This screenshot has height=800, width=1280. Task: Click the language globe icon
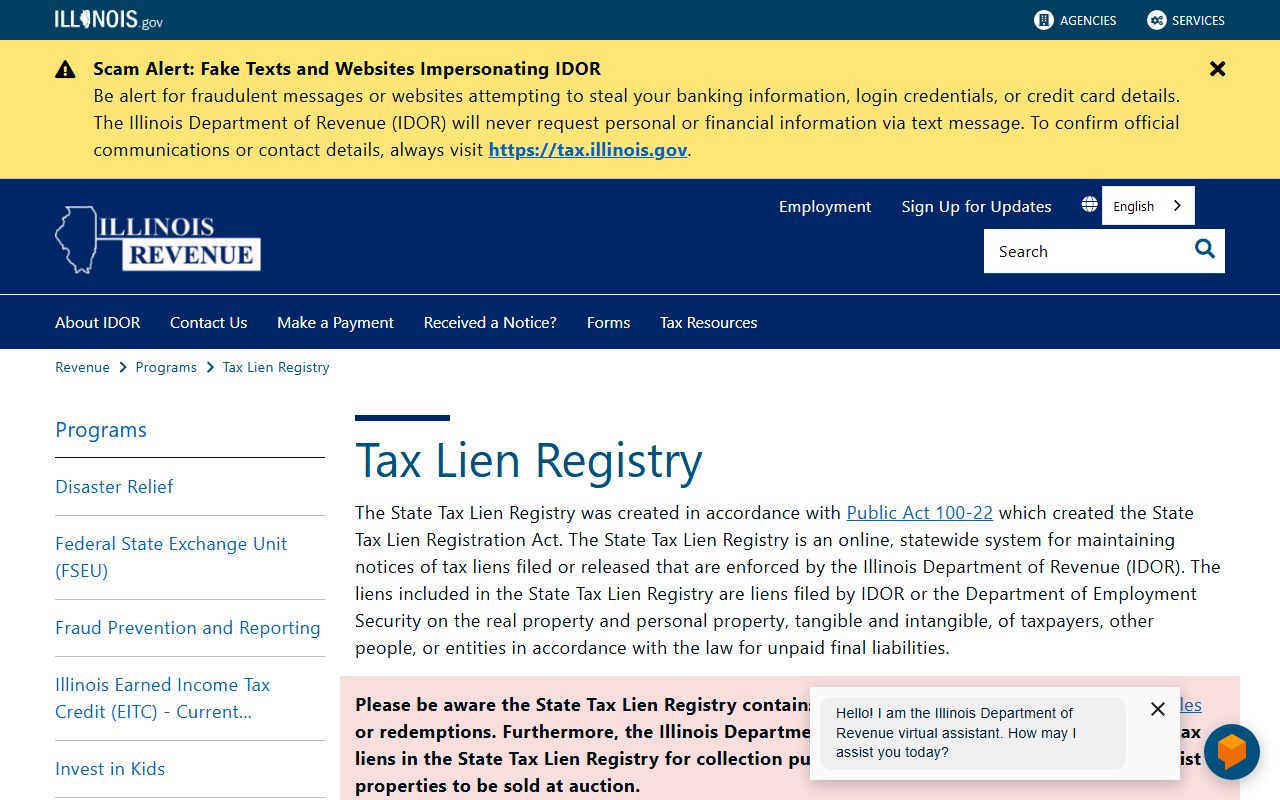(x=1089, y=205)
